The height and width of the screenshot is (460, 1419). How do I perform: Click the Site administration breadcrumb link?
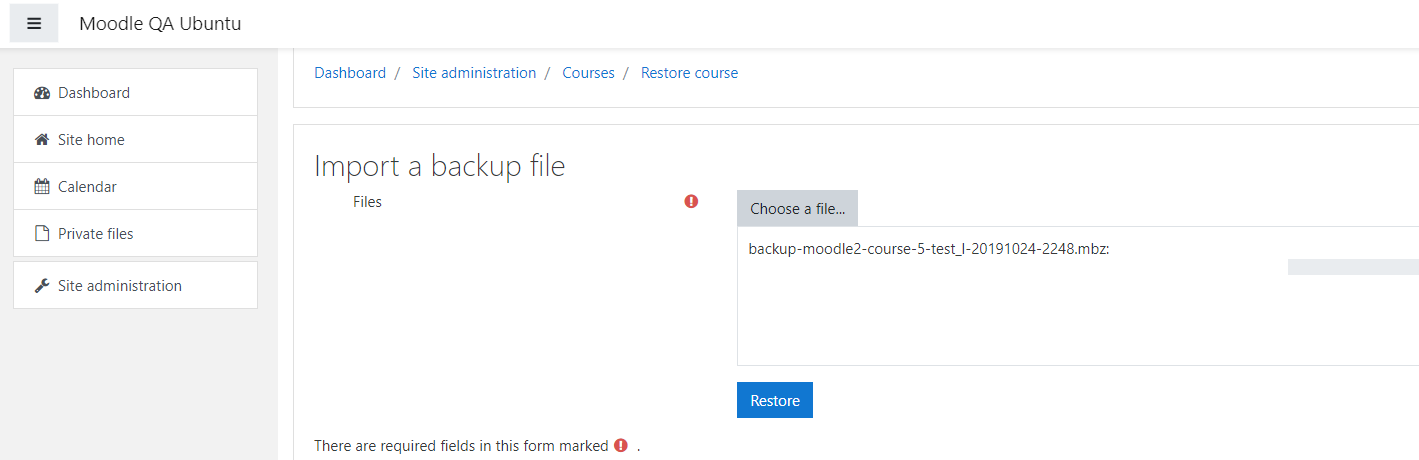(474, 73)
